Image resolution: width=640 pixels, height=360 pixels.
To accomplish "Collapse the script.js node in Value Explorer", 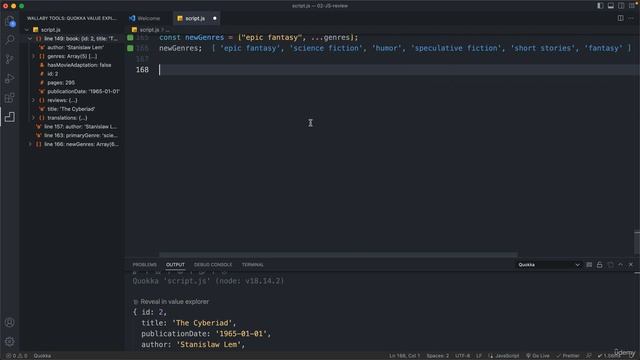I will (x=27, y=30).
